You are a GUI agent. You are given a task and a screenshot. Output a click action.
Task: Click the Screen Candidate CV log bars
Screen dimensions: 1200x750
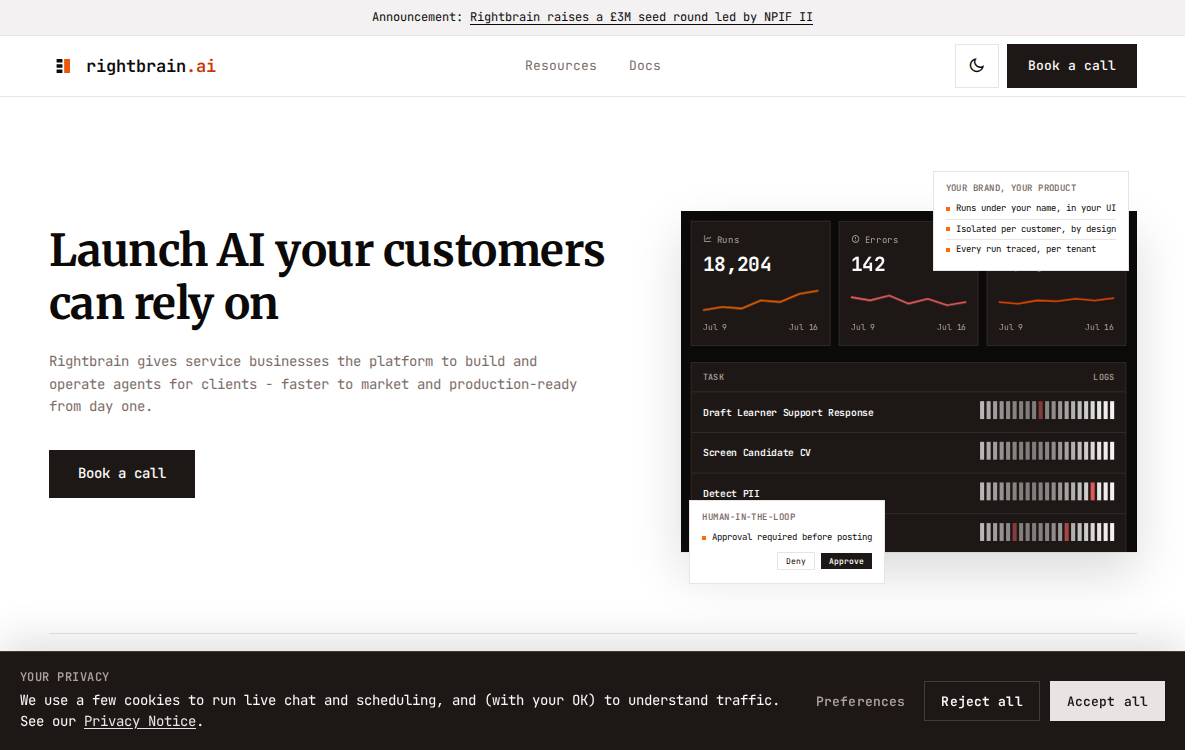[1047, 451]
